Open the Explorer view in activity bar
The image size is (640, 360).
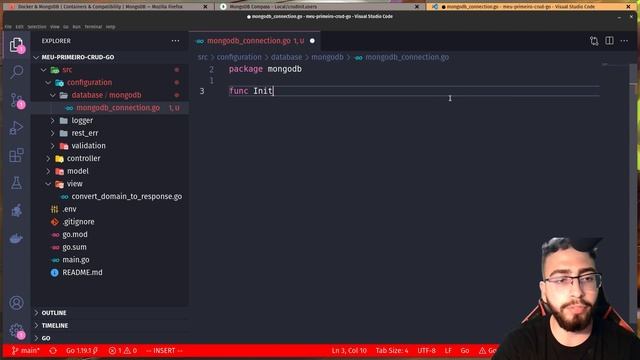coord(16,44)
